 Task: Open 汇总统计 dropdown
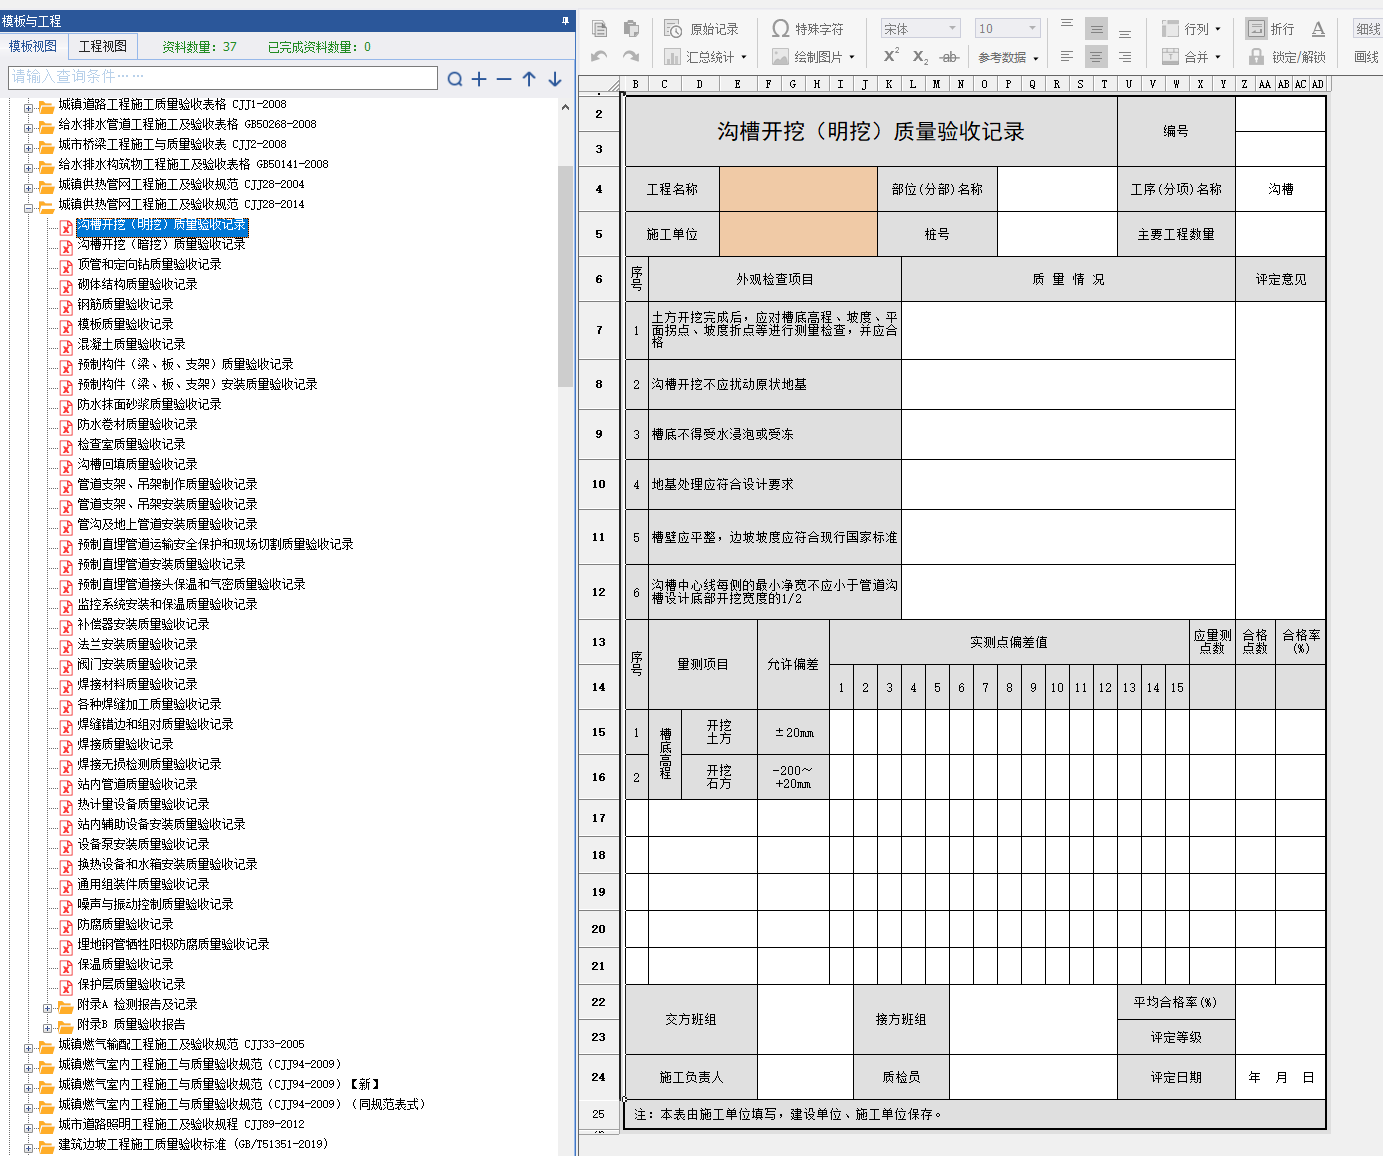tap(706, 57)
